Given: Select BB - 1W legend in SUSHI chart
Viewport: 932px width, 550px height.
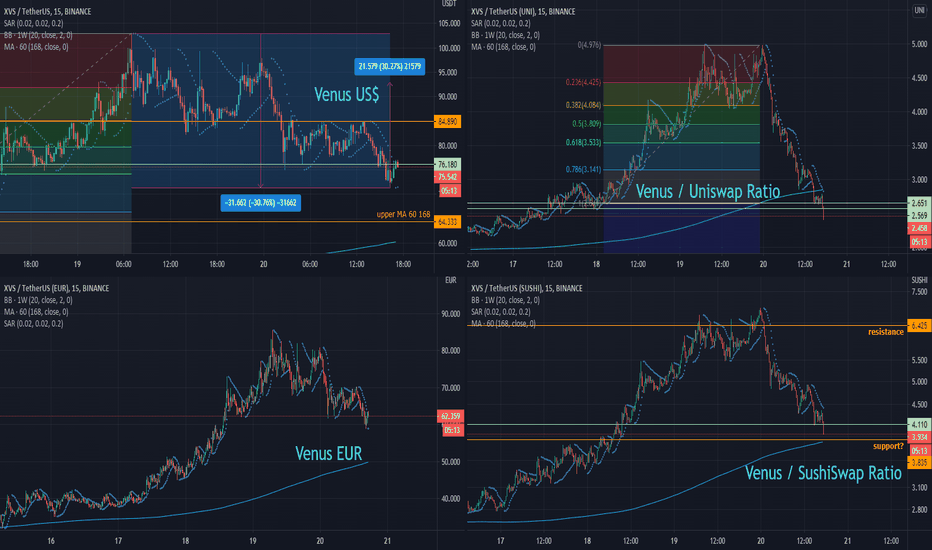Looking at the screenshot, I should pos(505,300).
